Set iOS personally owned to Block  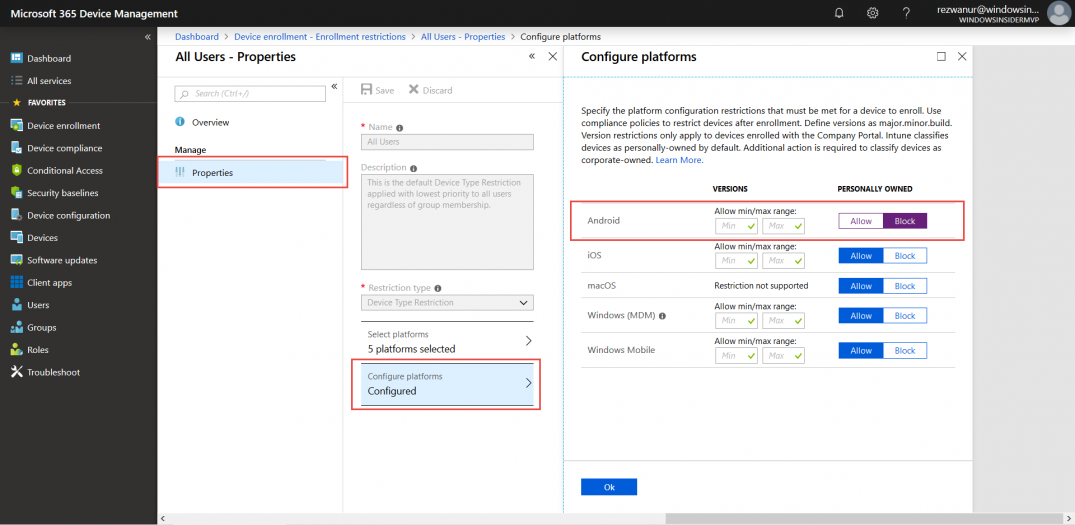tap(905, 256)
